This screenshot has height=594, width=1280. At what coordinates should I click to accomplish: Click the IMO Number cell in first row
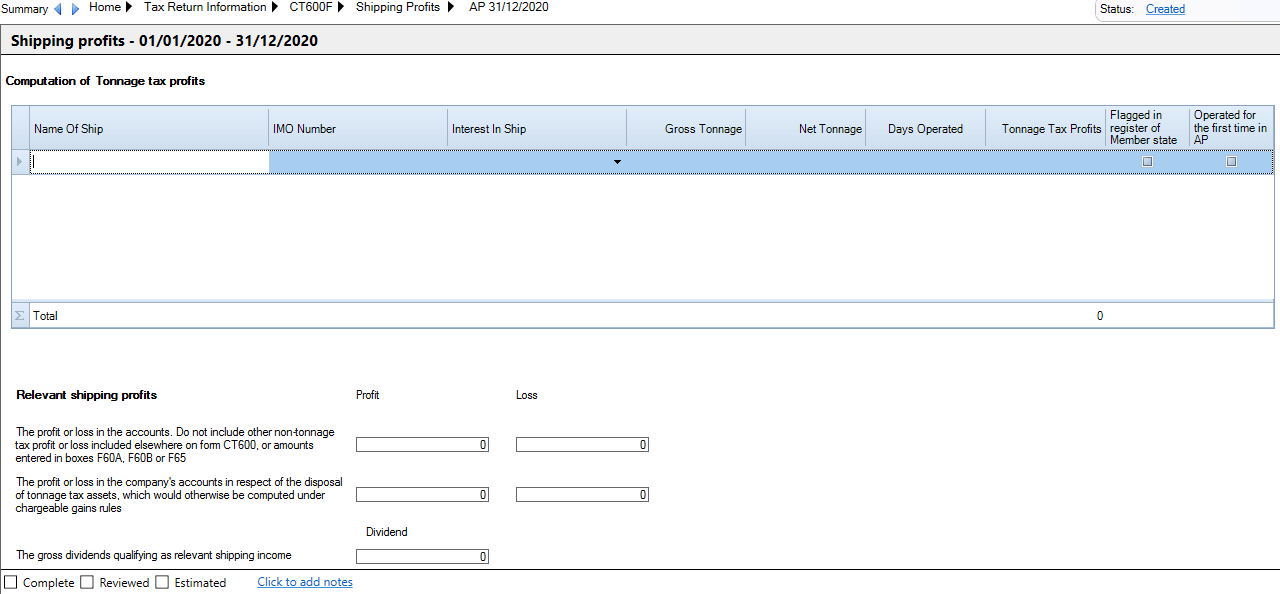click(x=358, y=161)
